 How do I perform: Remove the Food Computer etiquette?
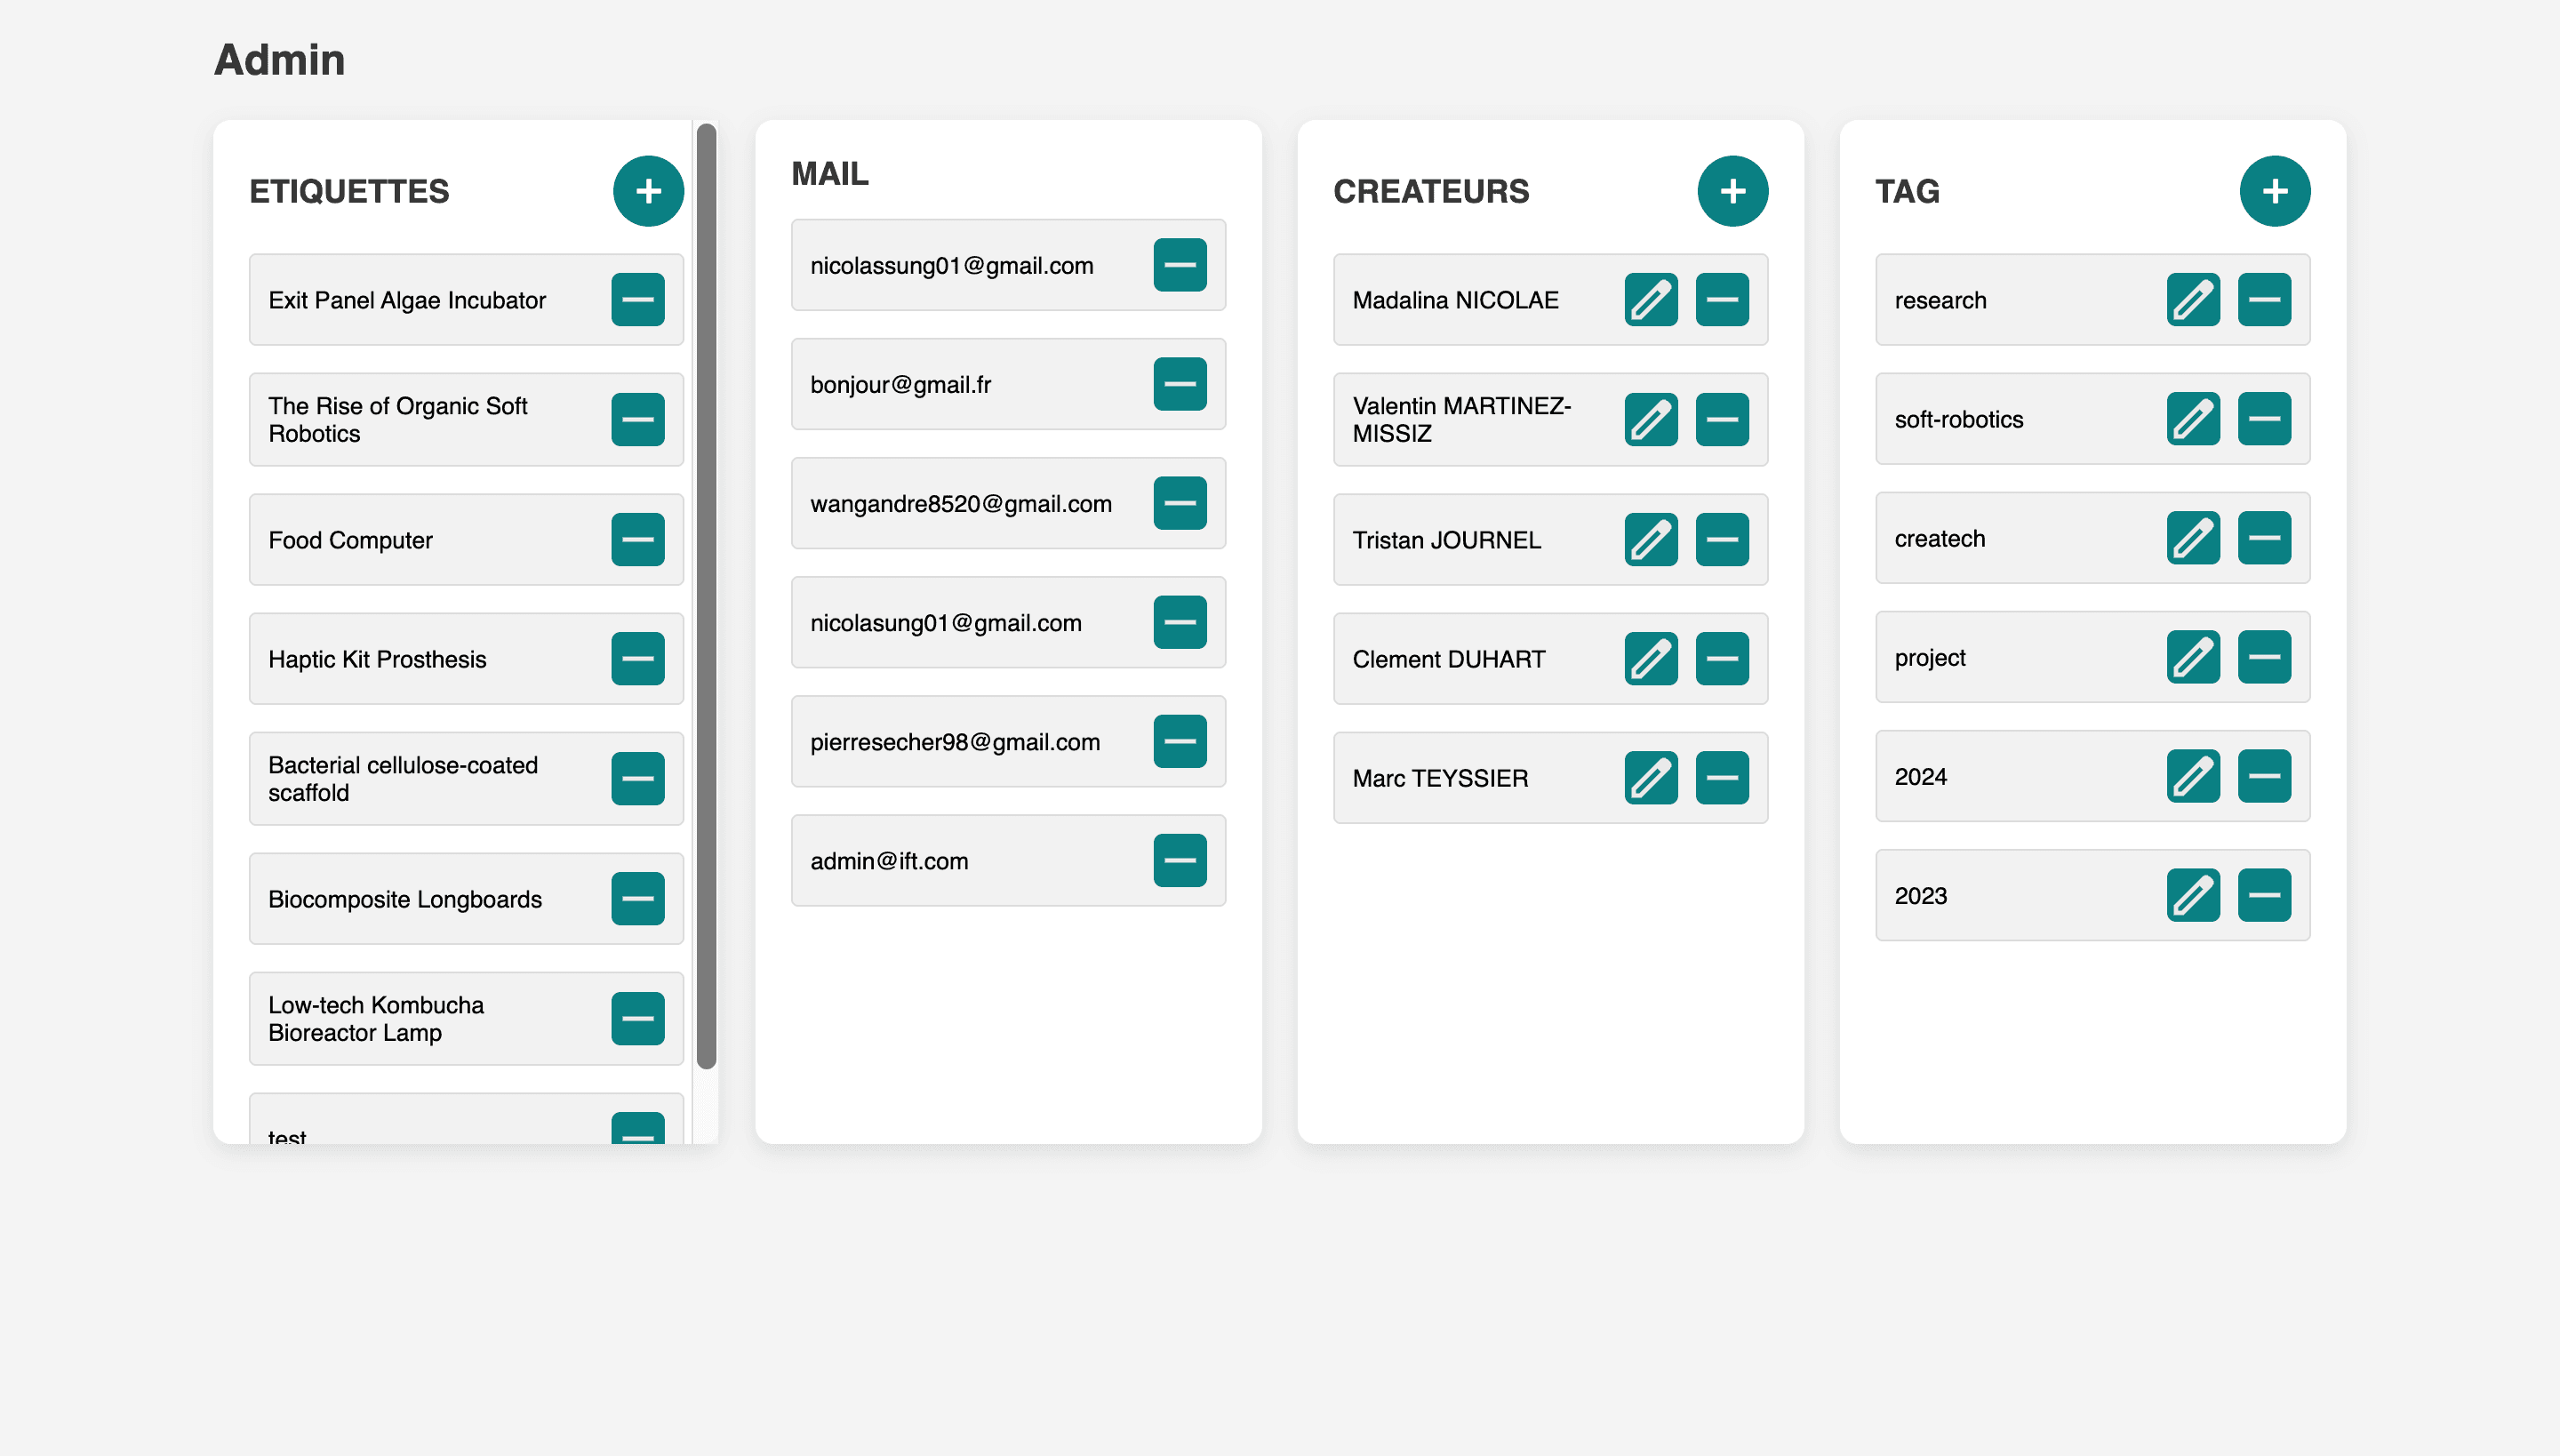coord(638,540)
